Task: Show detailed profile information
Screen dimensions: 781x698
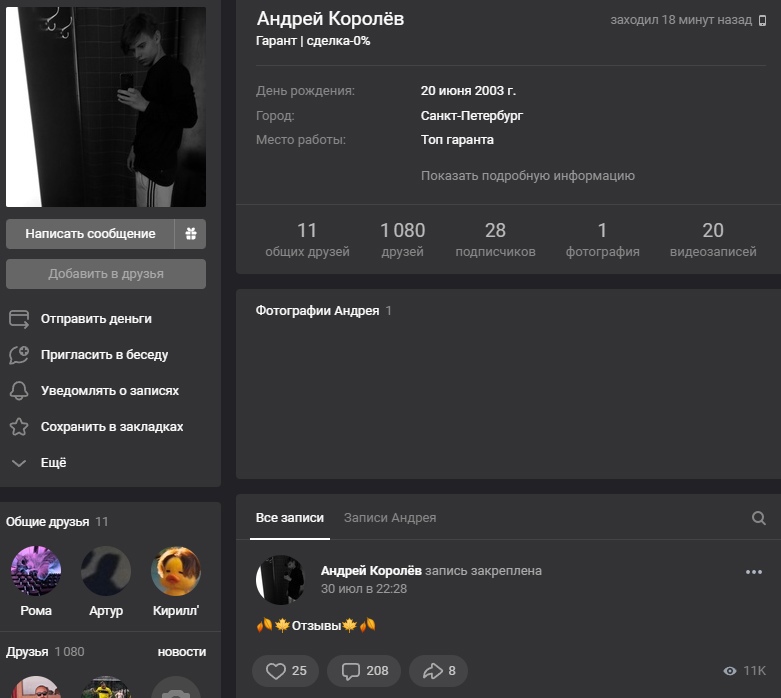Action: click(527, 176)
